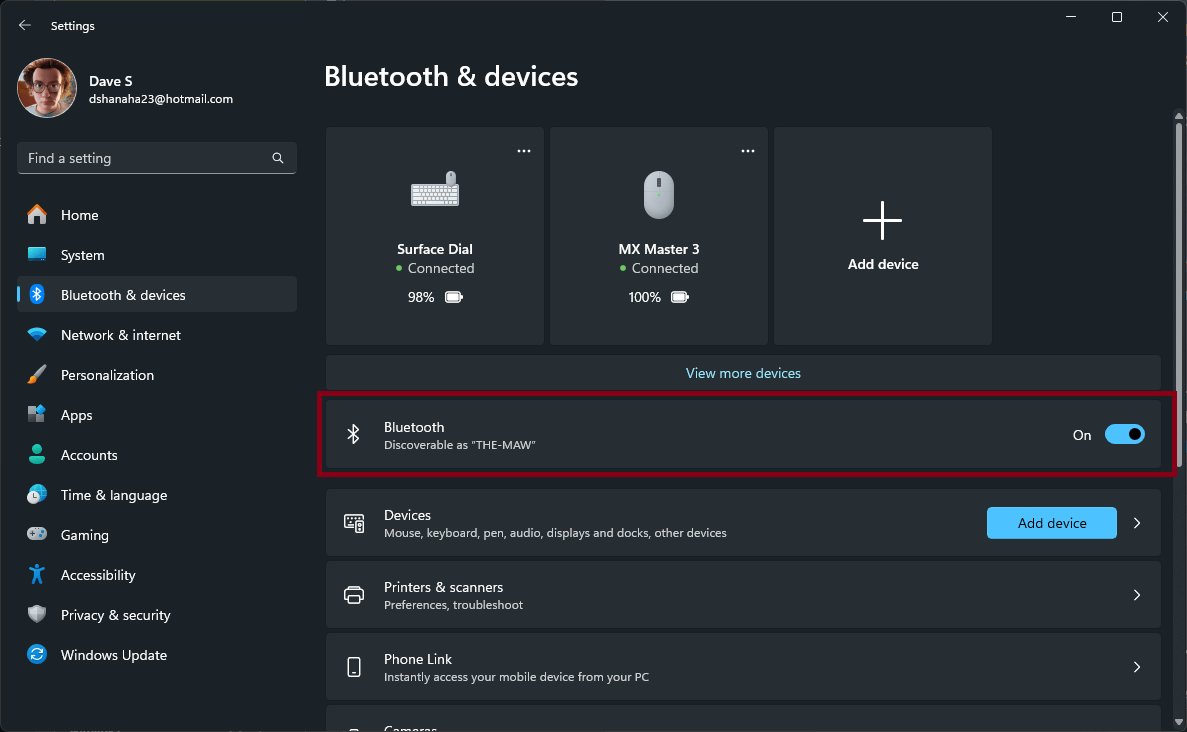This screenshot has width=1187, height=732.
Task: Click the plus icon to add device
Action: tap(883, 221)
